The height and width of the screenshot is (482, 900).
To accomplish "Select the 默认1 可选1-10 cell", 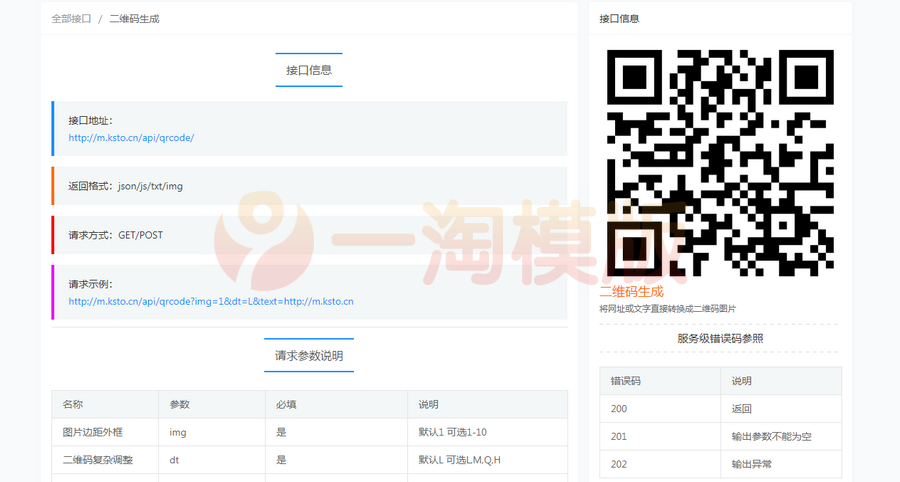I will [487, 432].
